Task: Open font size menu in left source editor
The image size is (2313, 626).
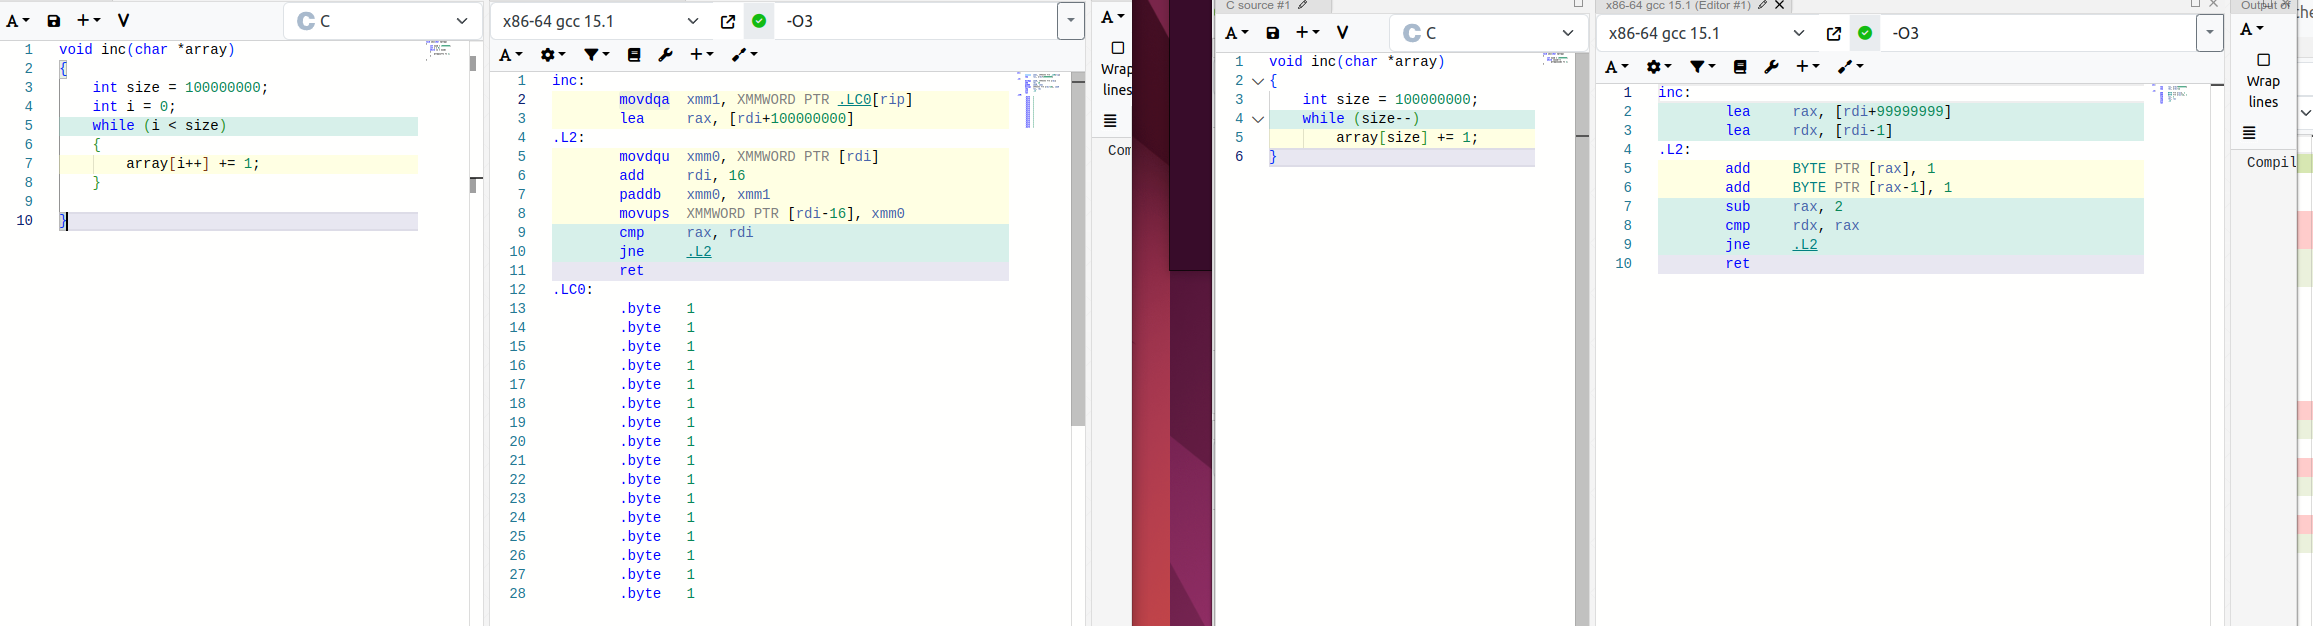Action: (18, 21)
